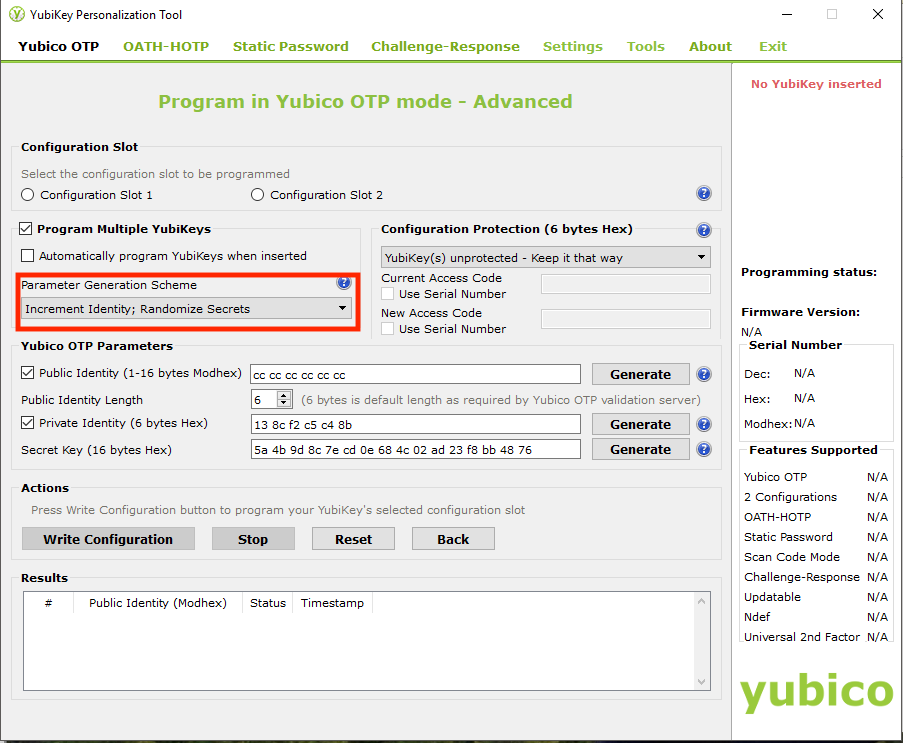This screenshot has height=743, width=903.
Task: Open help icon beside Public Identity Generate
Action: coord(703,374)
